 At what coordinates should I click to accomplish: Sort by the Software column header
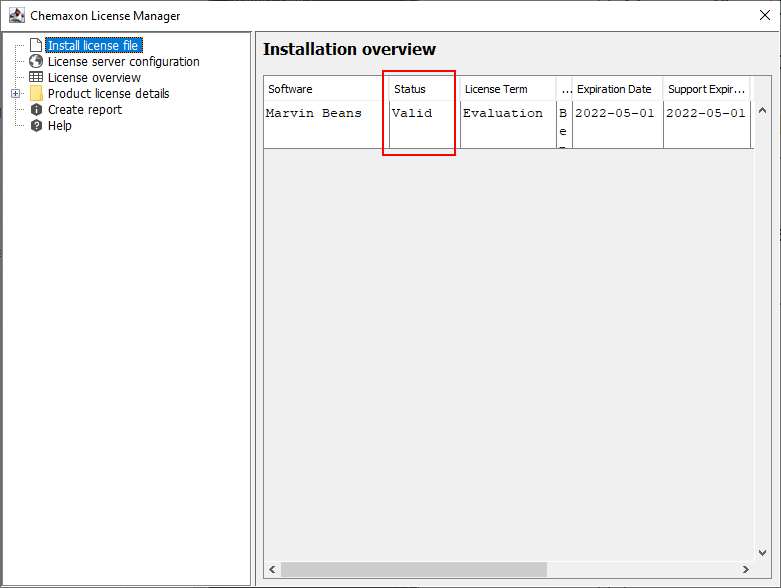click(x=326, y=89)
